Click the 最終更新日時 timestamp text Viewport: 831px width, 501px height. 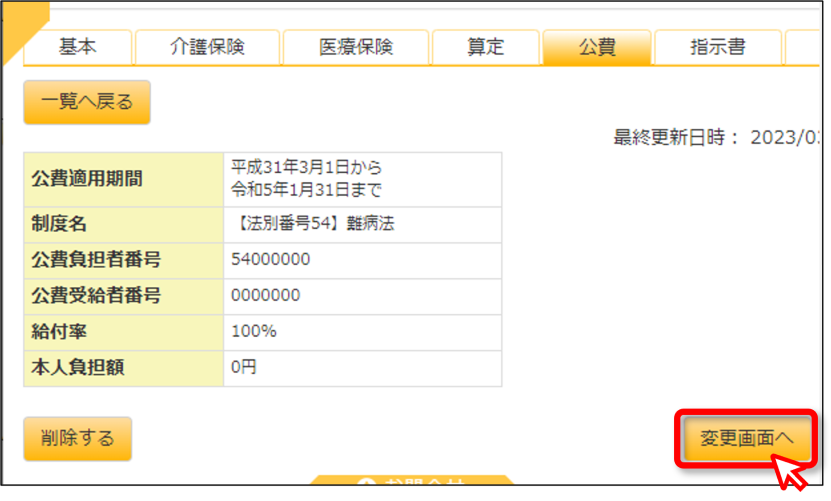coord(717,137)
